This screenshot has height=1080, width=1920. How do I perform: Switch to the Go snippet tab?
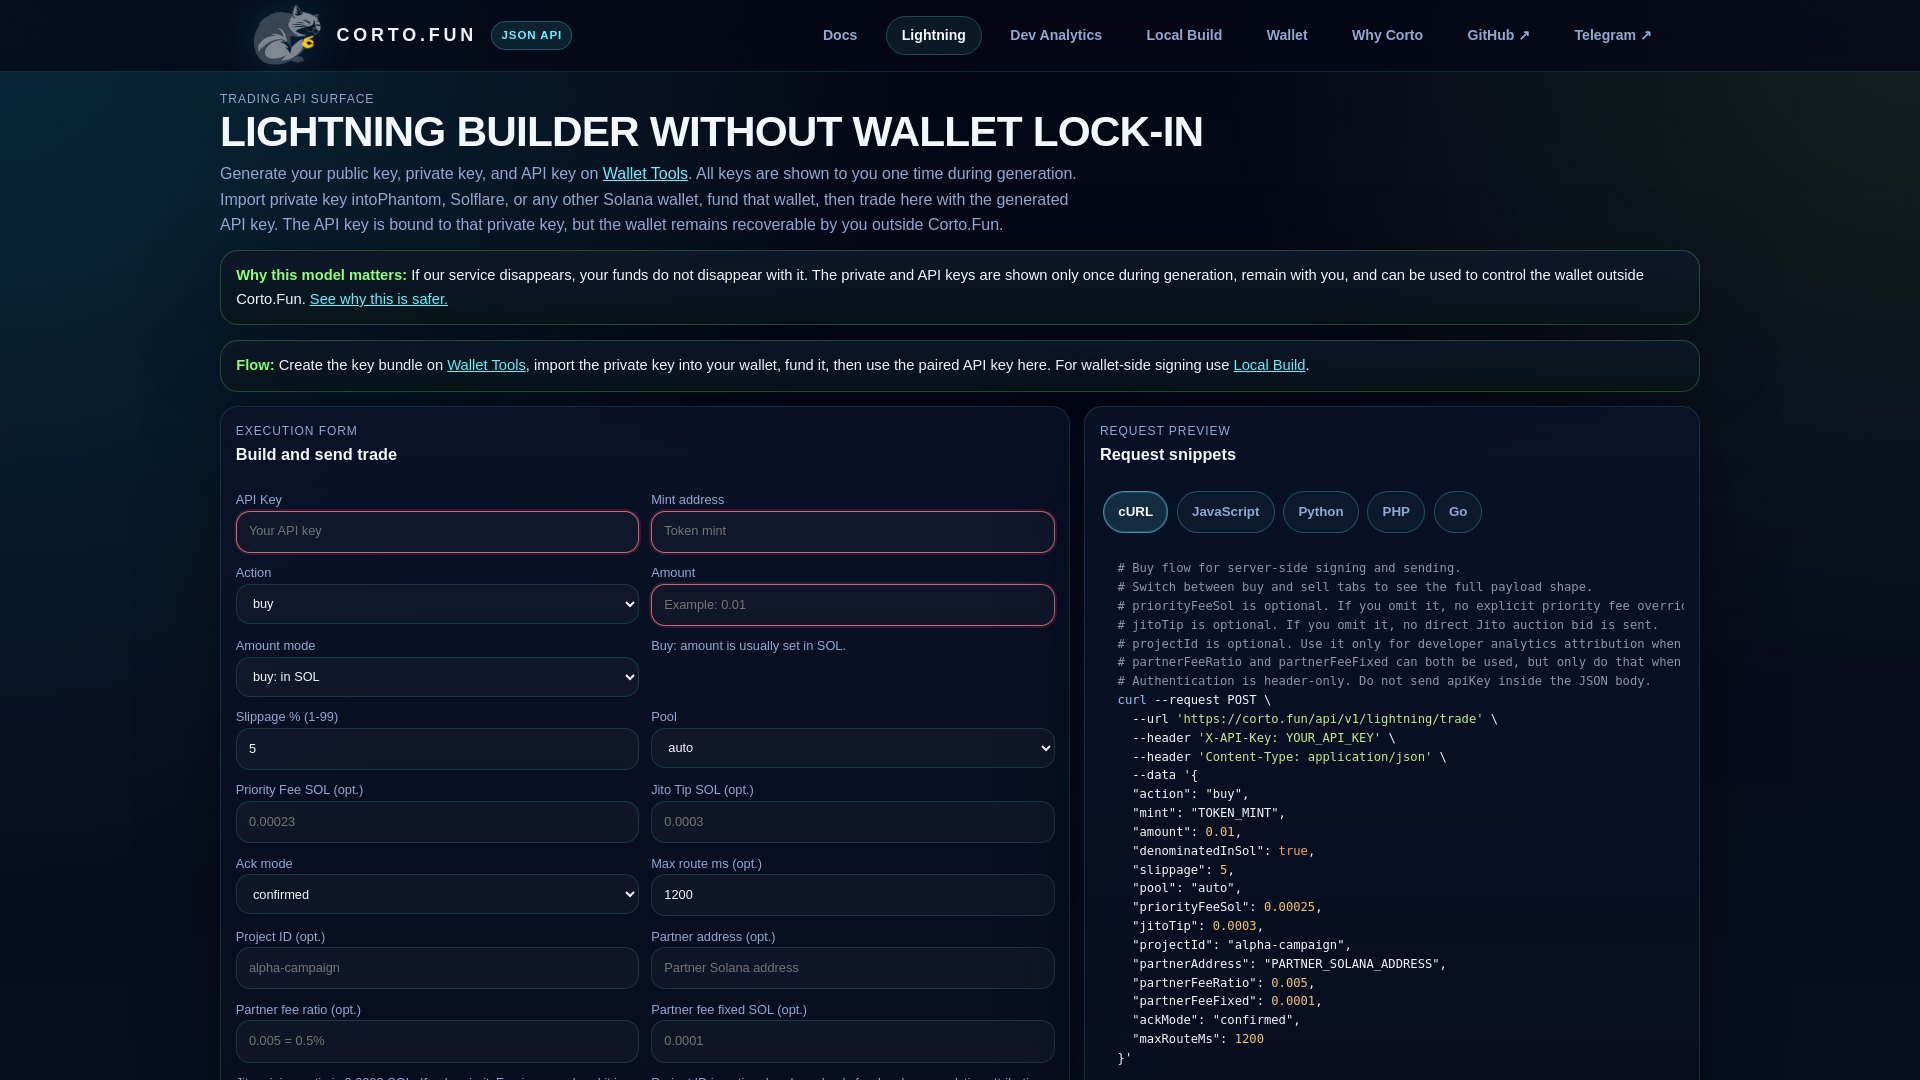(x=1457, y=512)
